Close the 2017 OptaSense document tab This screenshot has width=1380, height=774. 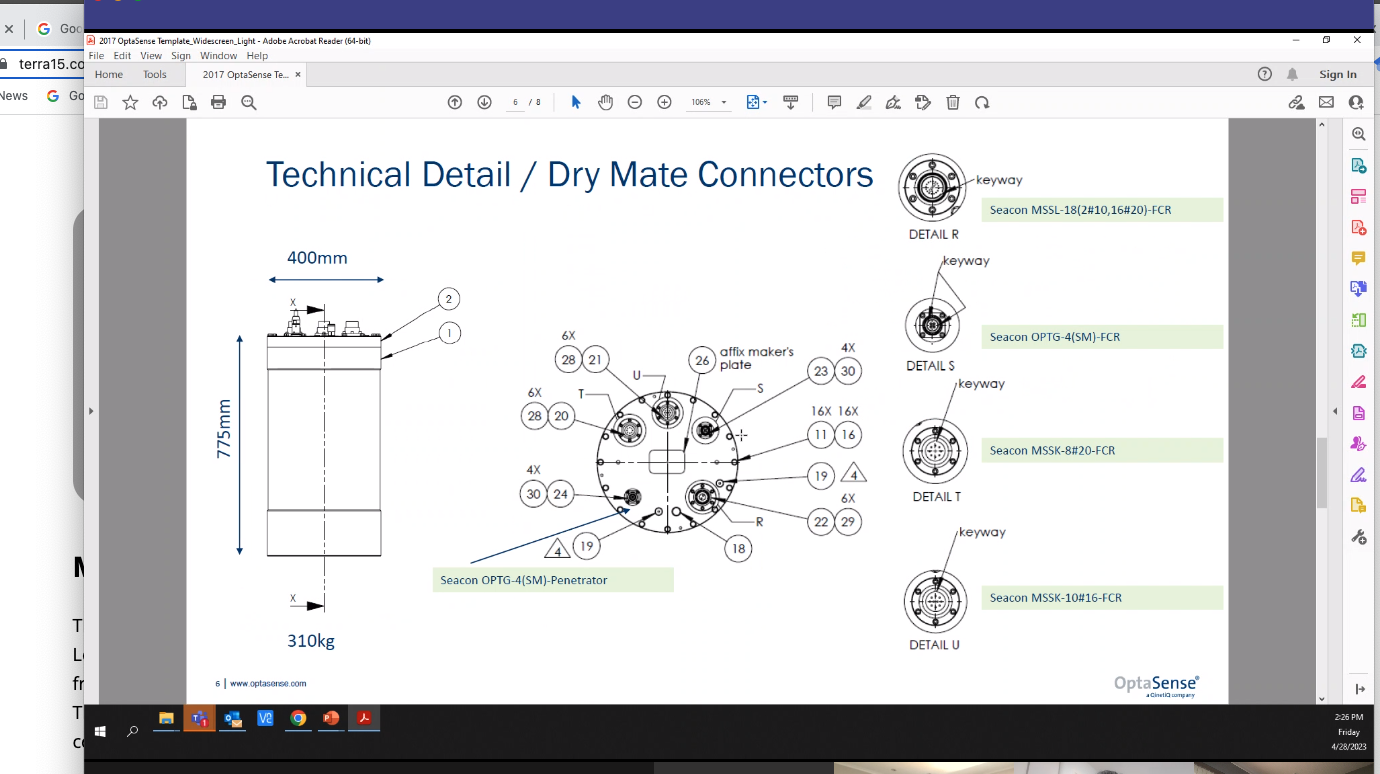[298, 74]
